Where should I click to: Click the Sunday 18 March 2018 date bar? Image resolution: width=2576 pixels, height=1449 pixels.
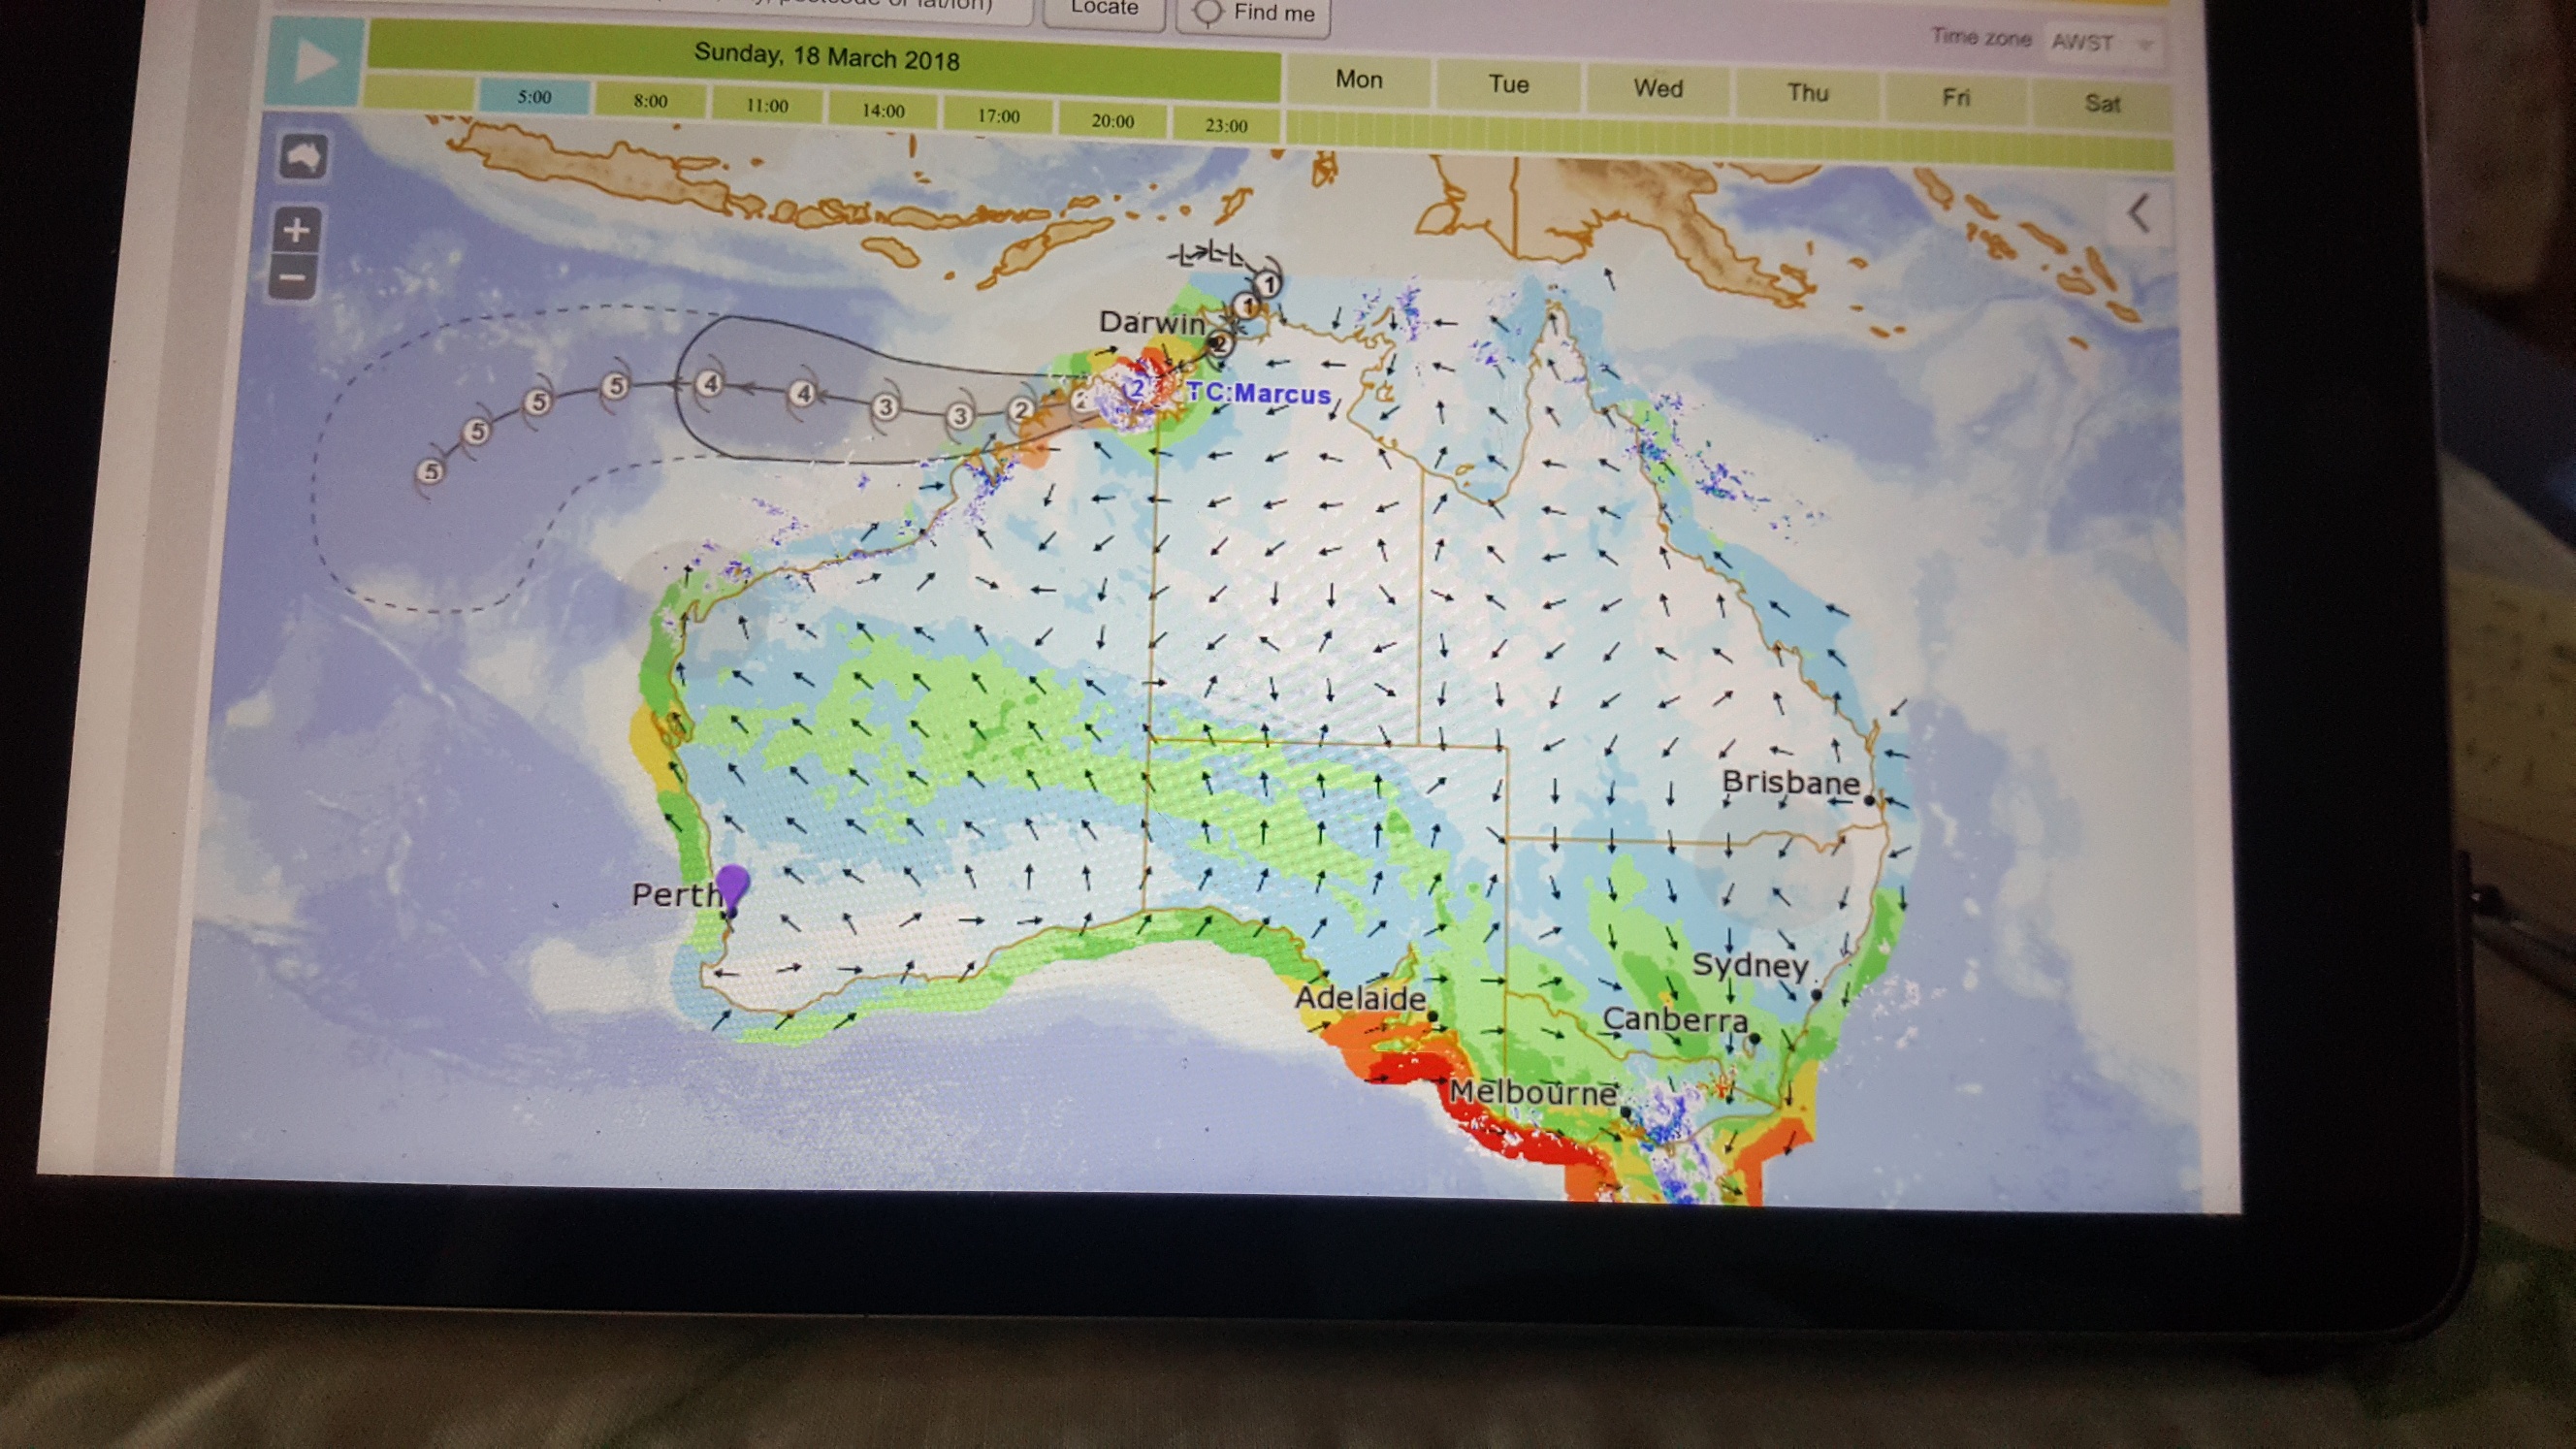click(825, 56)
